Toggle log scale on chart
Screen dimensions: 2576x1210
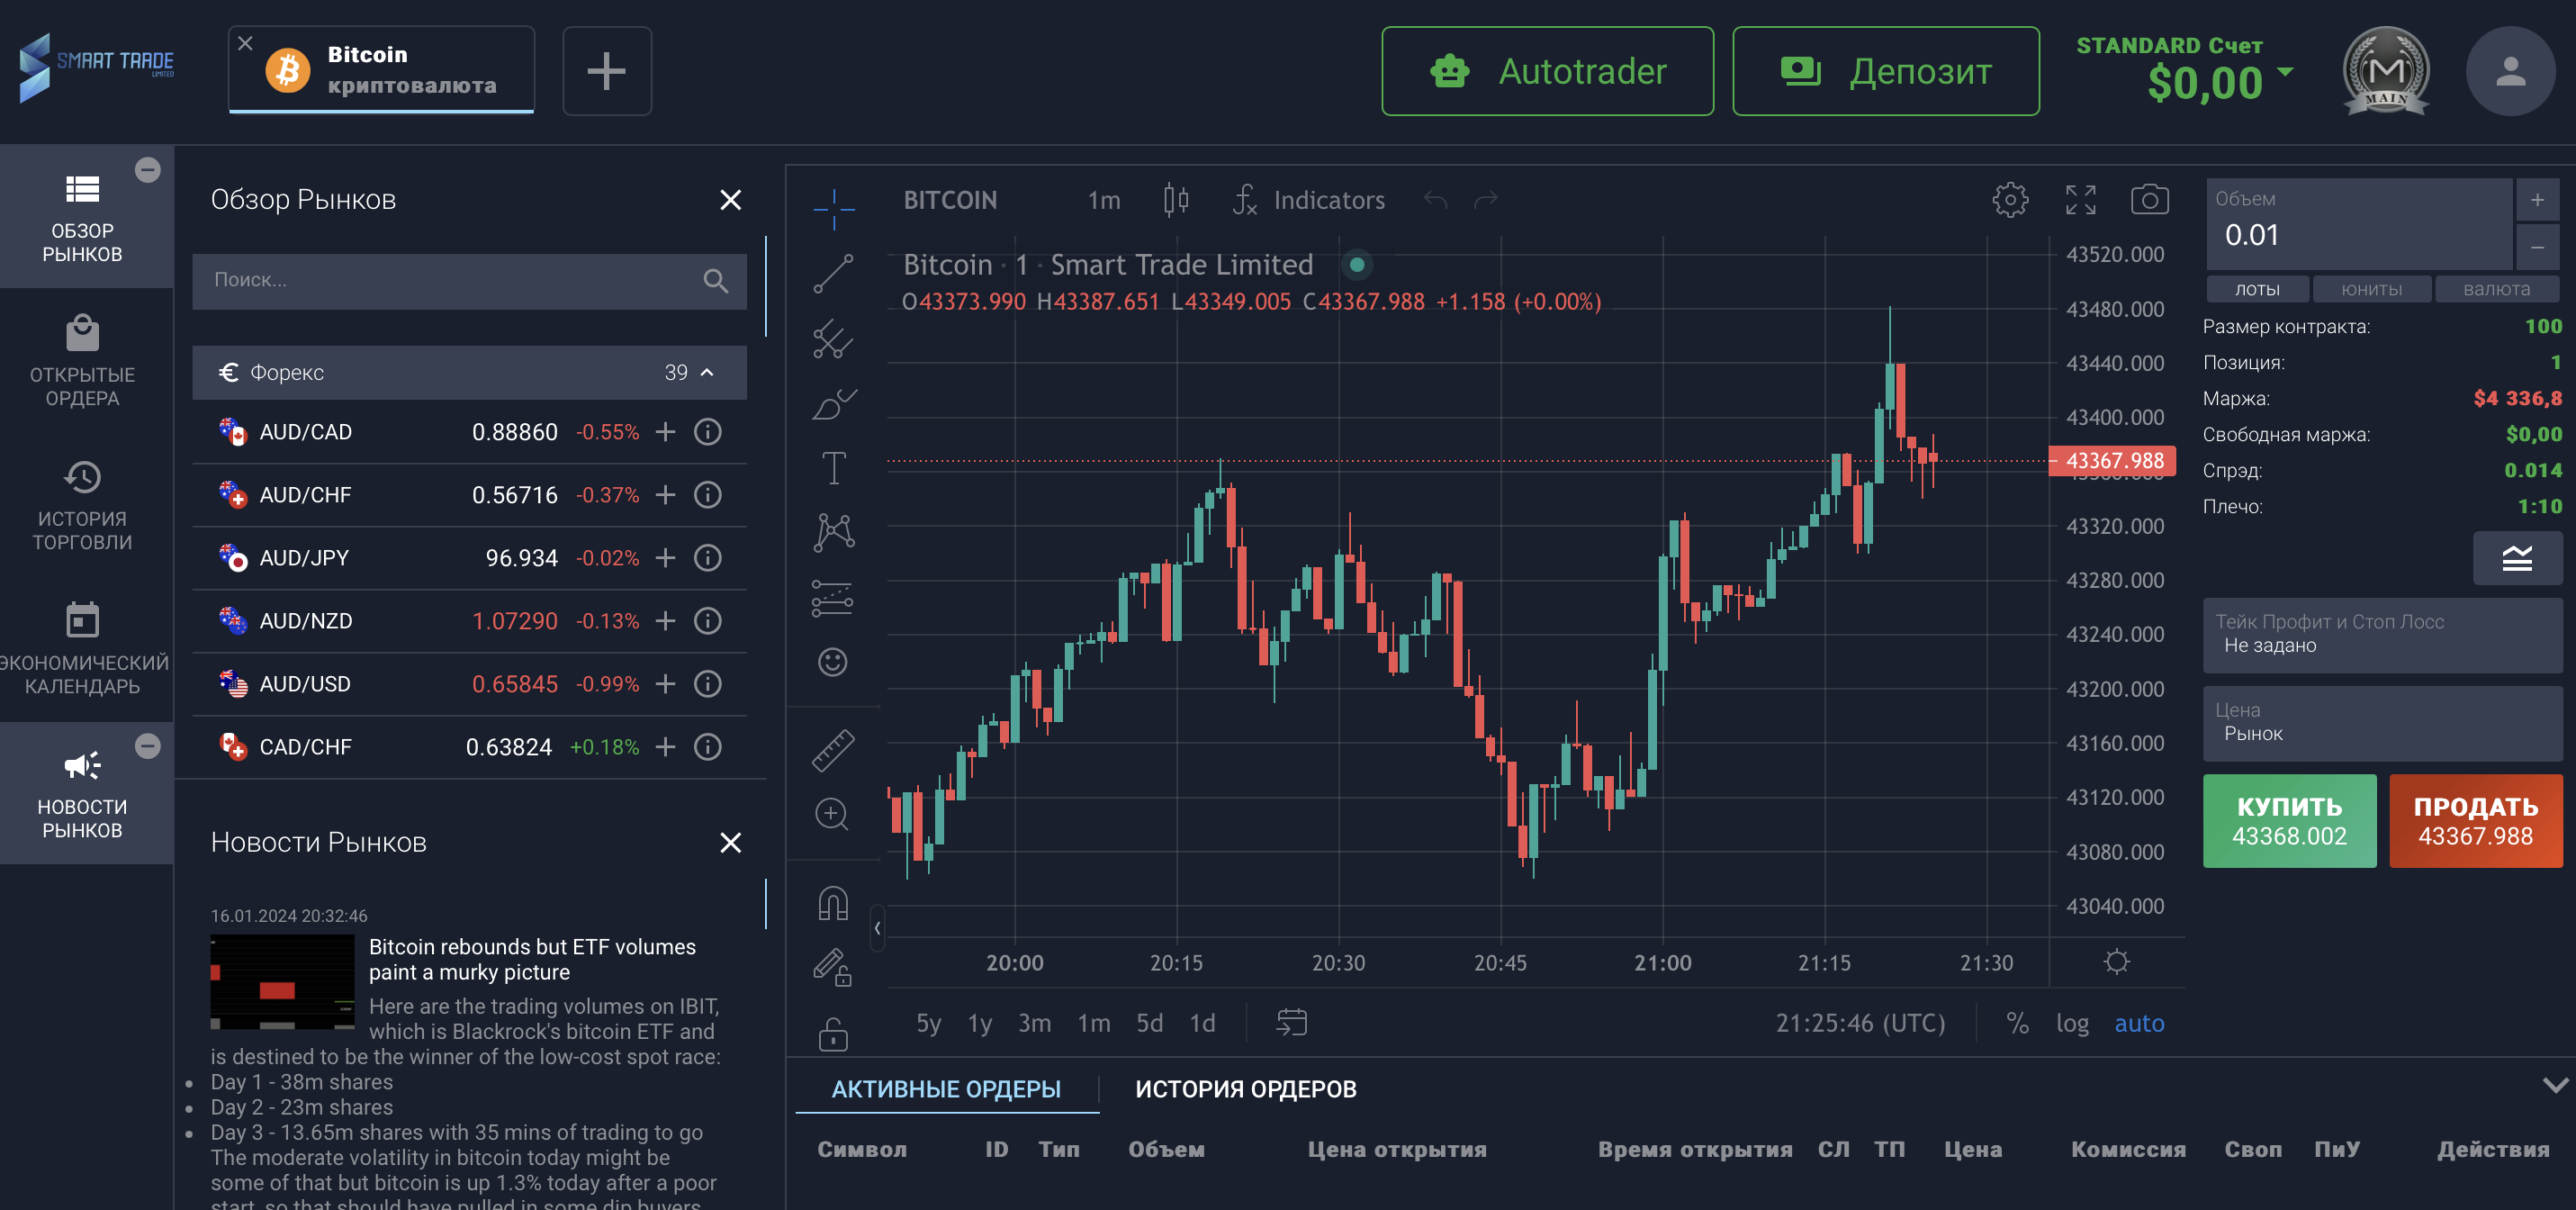(2072, 1023)
